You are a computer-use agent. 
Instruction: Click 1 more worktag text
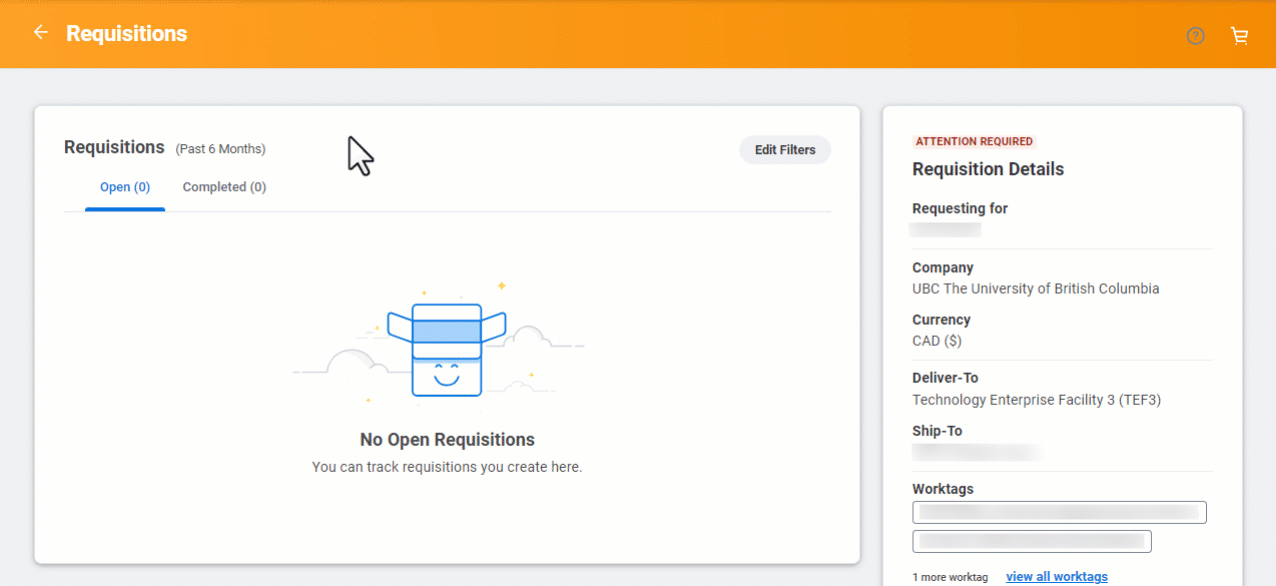[x=950, y=576]
